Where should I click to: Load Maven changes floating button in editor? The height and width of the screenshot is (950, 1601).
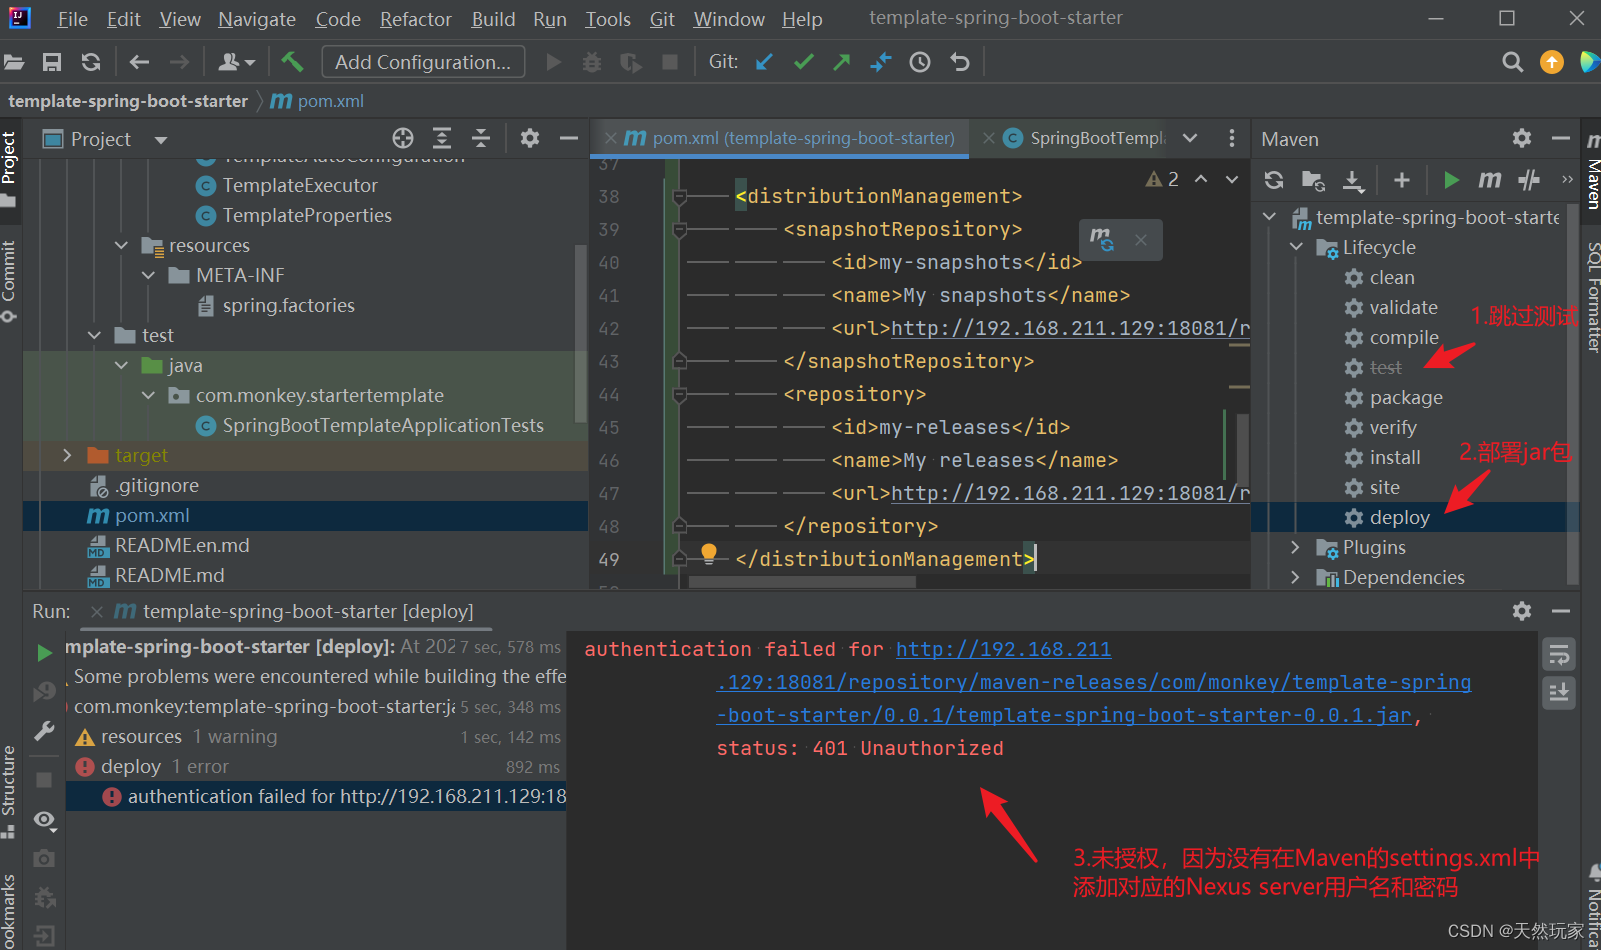point(1101,240)
